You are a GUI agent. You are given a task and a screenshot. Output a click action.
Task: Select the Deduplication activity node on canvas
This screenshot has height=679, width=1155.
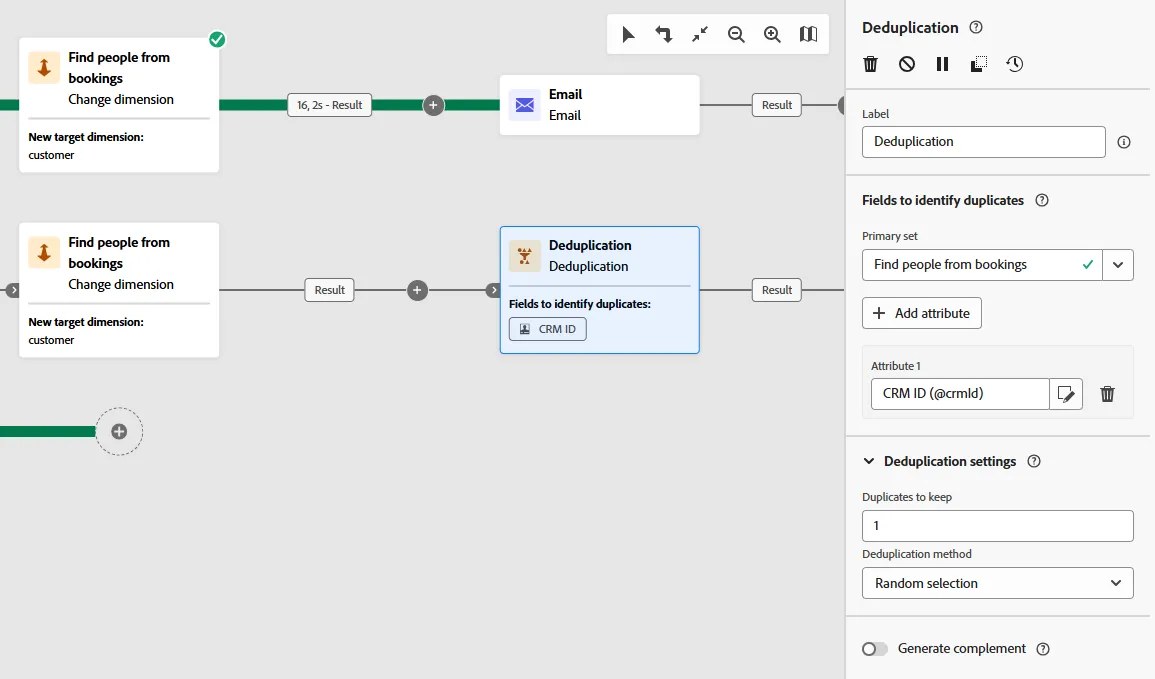[600, 290]
